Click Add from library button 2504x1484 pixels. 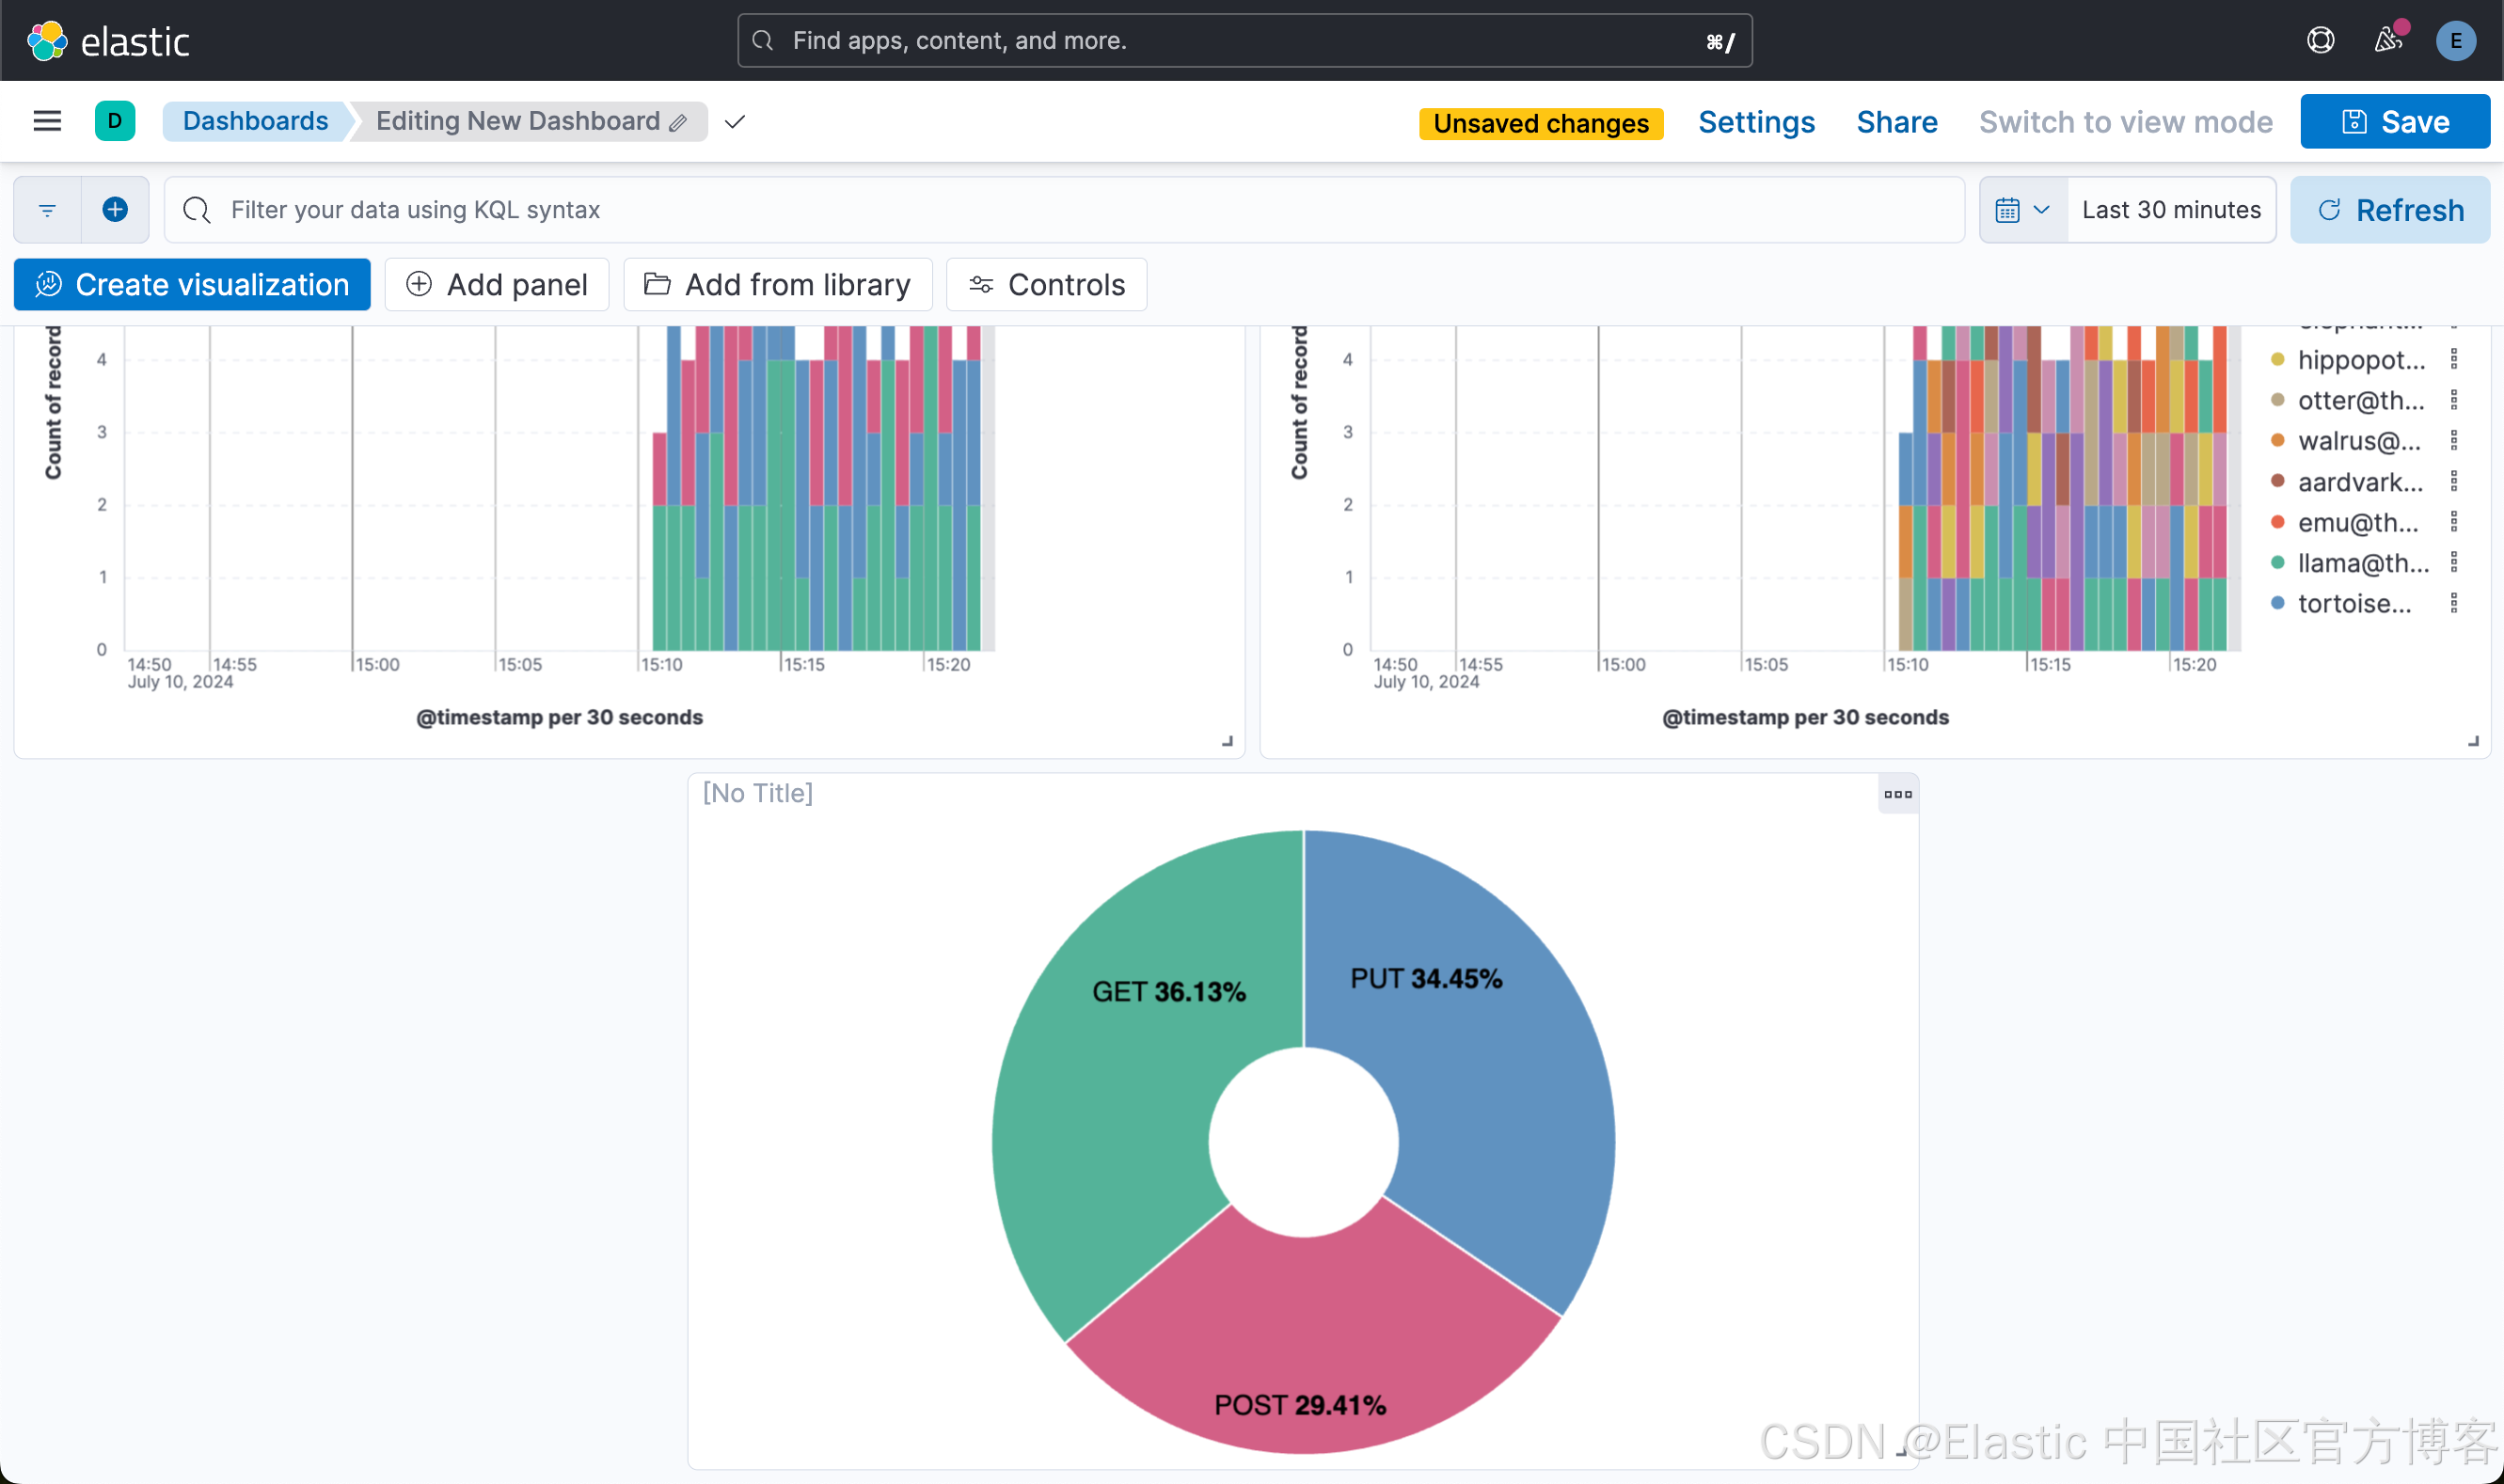777,285
